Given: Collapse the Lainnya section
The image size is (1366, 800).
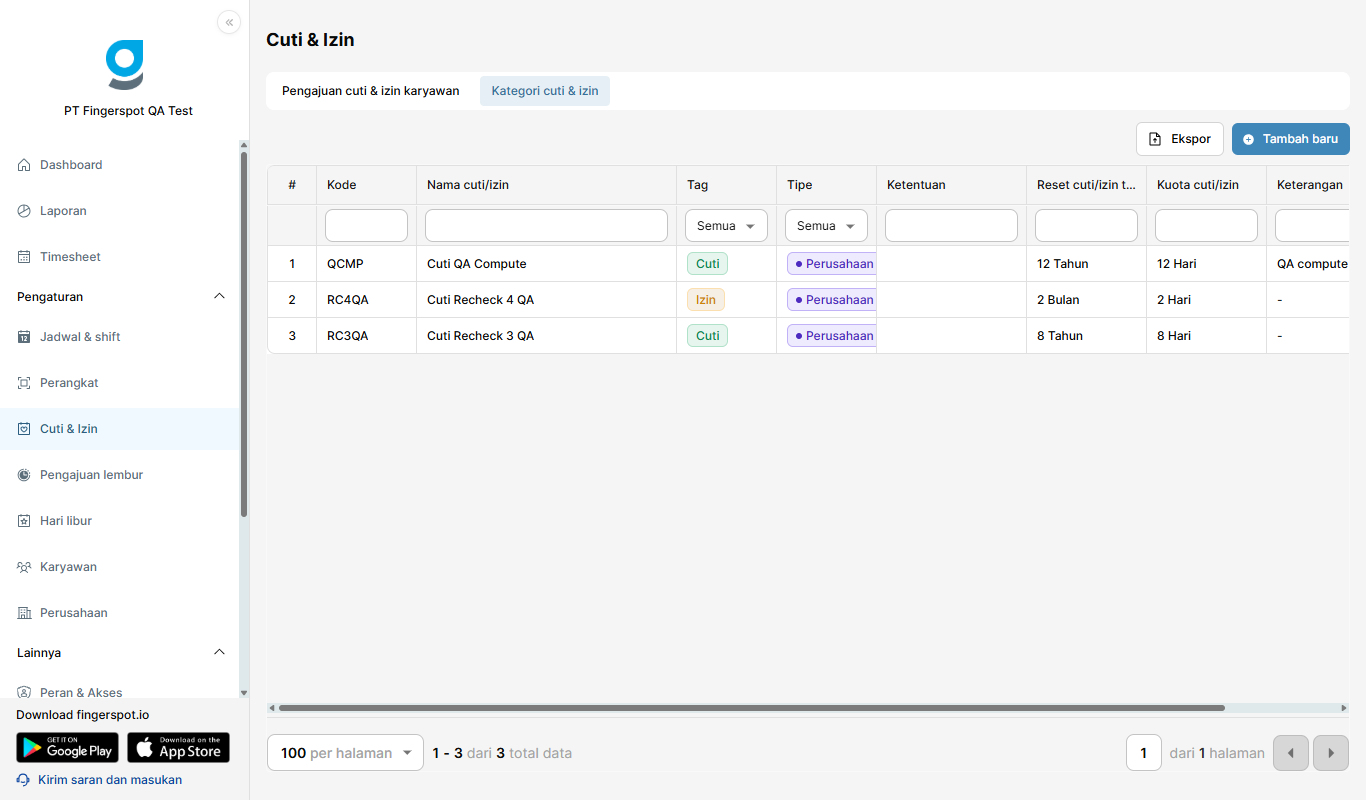Looking at the screenshot, I should [220, 653].
